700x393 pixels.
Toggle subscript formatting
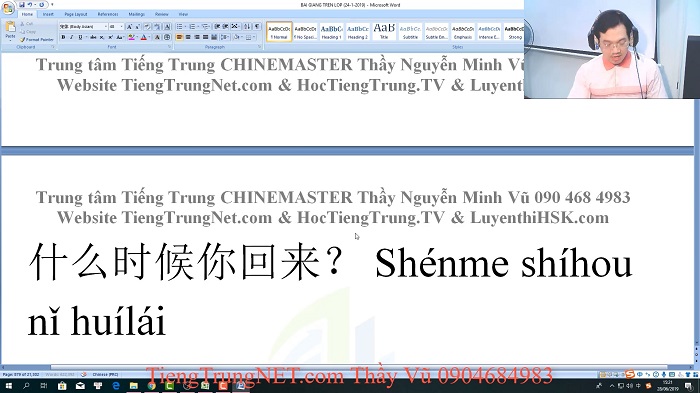[102, 37]
